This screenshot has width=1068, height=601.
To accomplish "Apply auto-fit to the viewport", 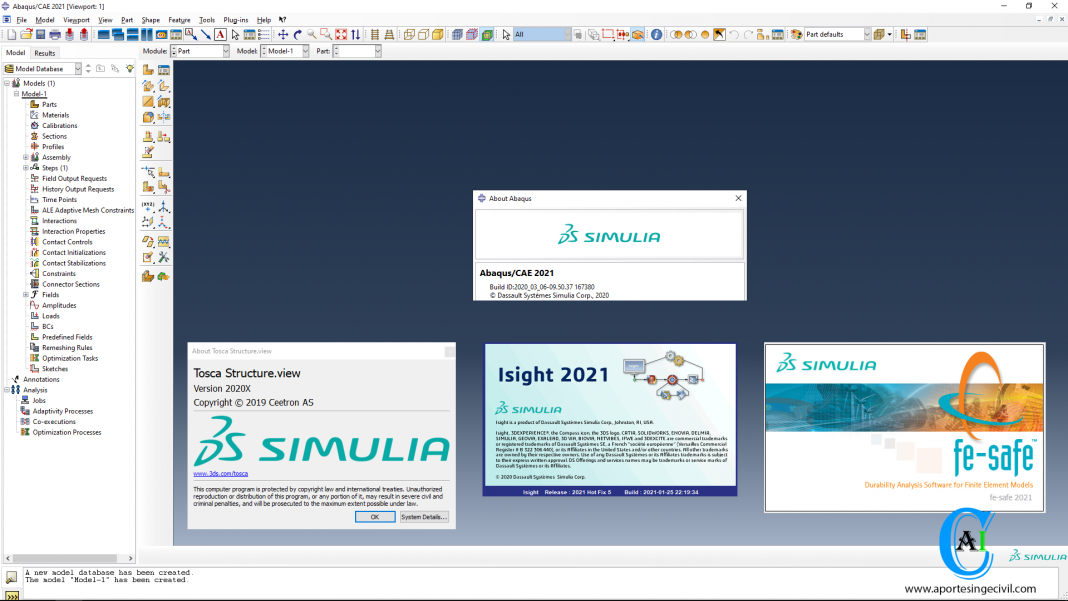I will click(340, 34).
